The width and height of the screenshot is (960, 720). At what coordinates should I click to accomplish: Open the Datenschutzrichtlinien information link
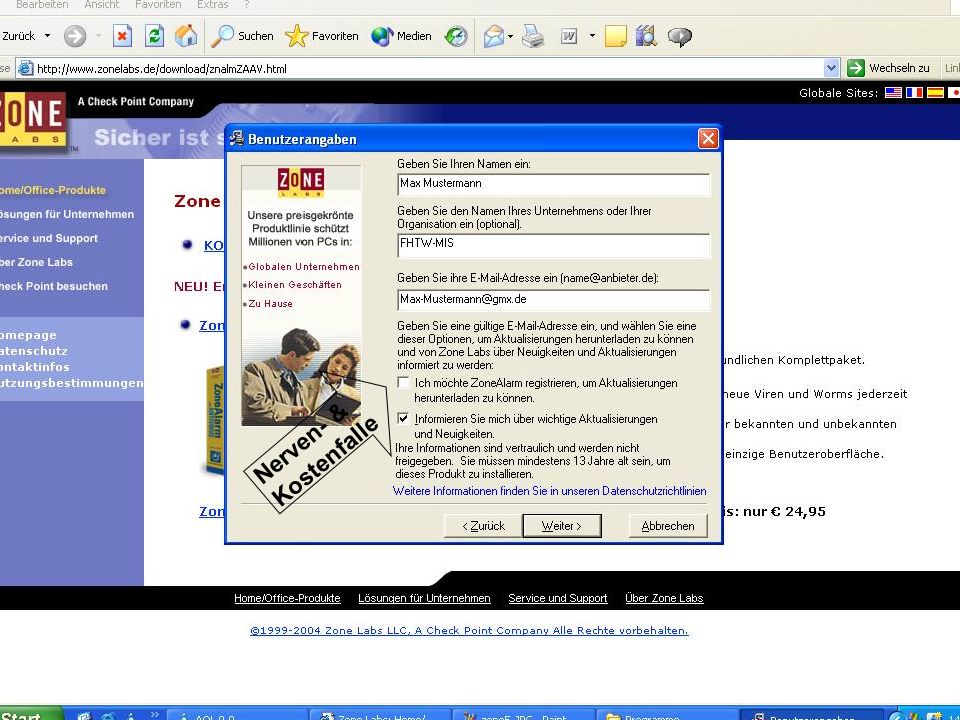(x=549, y=491)
